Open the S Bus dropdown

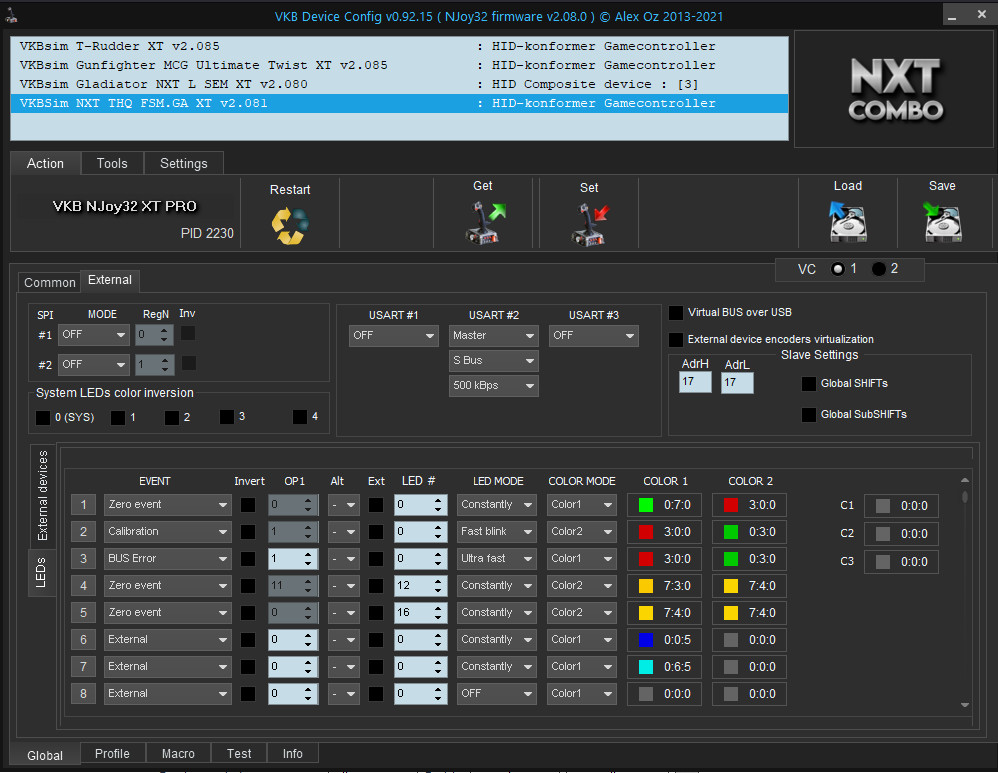(x=493, y=360)
